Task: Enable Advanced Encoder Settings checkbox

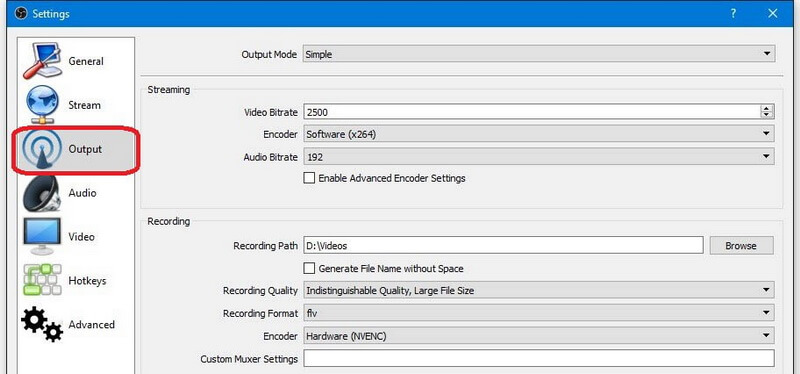Action: coord(309,178)
